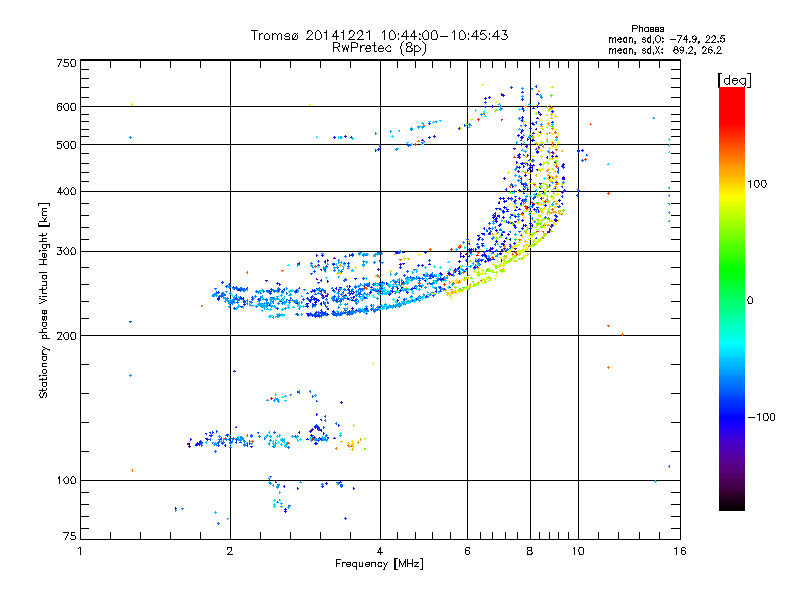
Task: Click the 'mean, sd,O: -74.9, 22.5' value
Action: [666, 39]
